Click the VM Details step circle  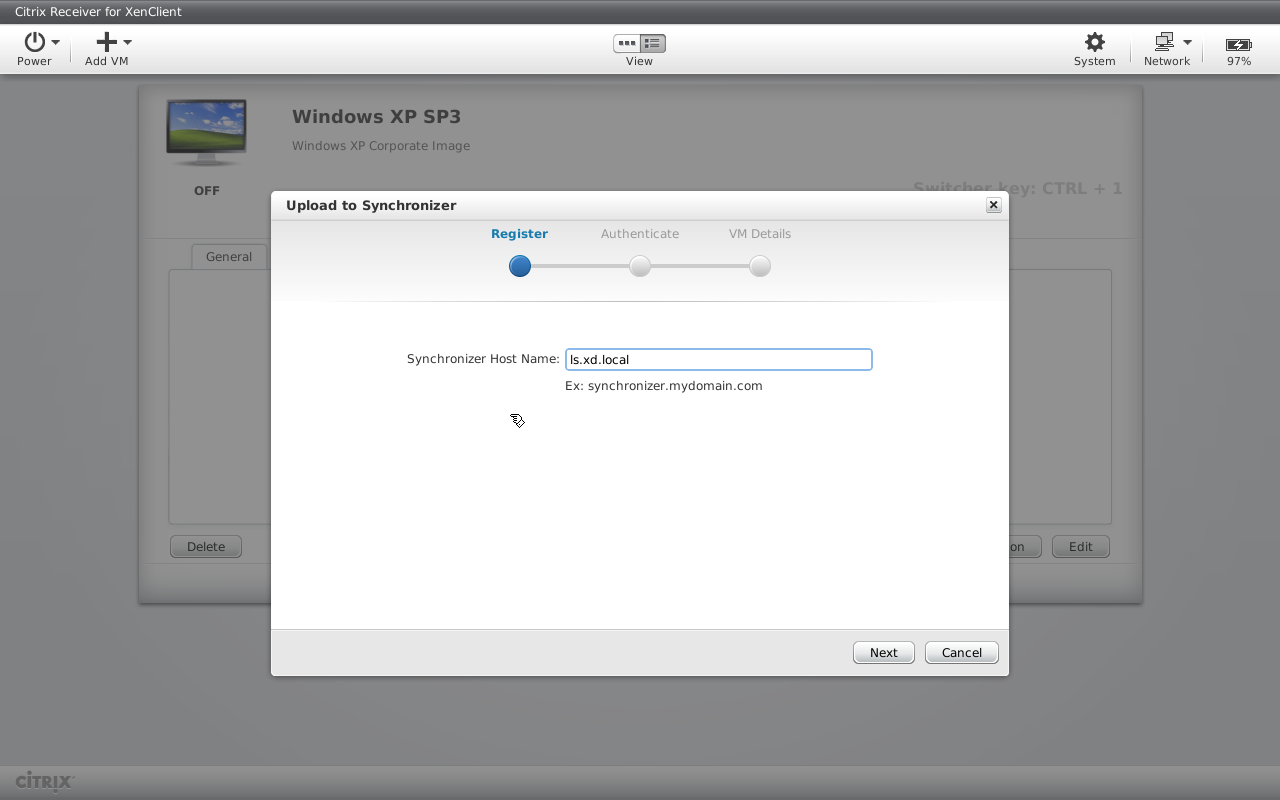[x=760, y=266]
